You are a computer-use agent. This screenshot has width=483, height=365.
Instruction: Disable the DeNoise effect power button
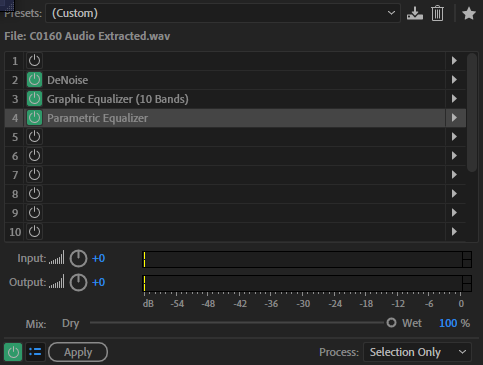34,80
